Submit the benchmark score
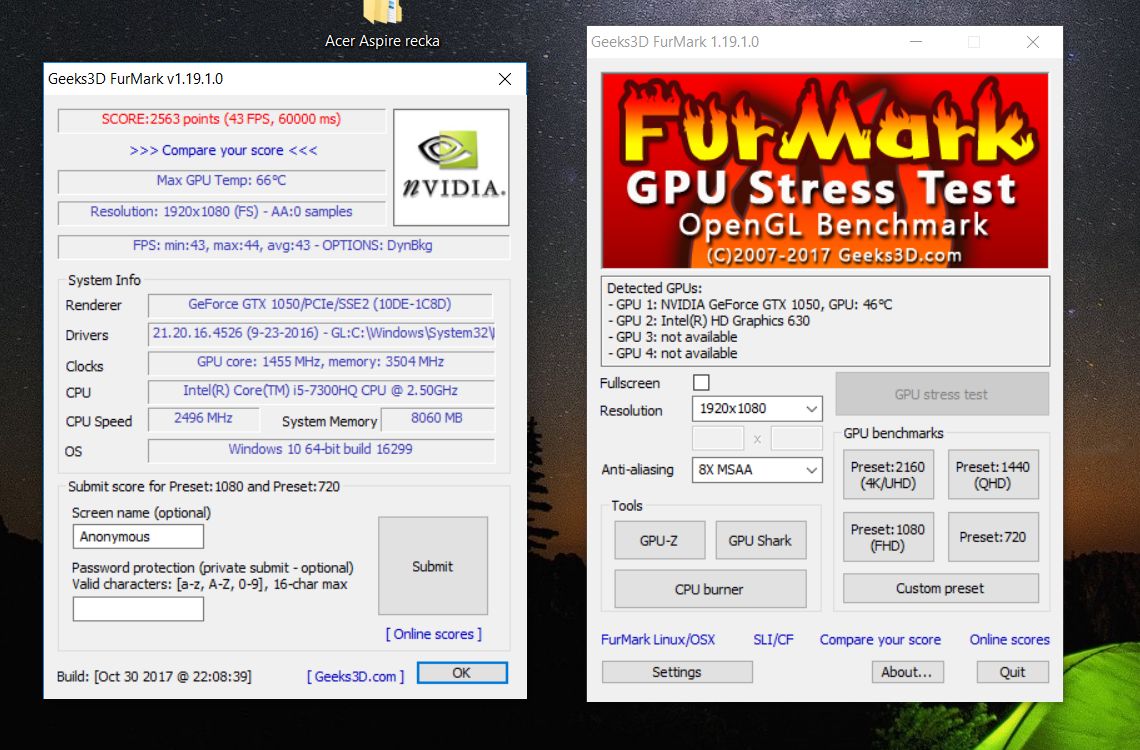The width and height of the screenshot is (1140, 750). 433,566
